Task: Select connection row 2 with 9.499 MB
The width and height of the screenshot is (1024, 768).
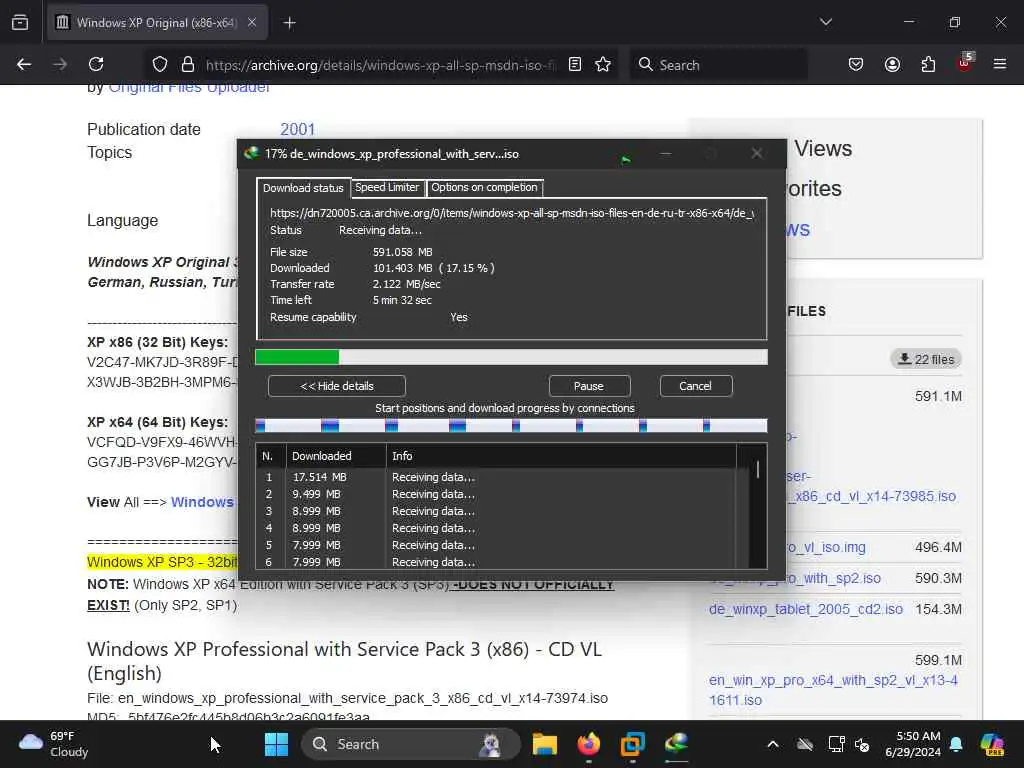Action: [496, 494]
